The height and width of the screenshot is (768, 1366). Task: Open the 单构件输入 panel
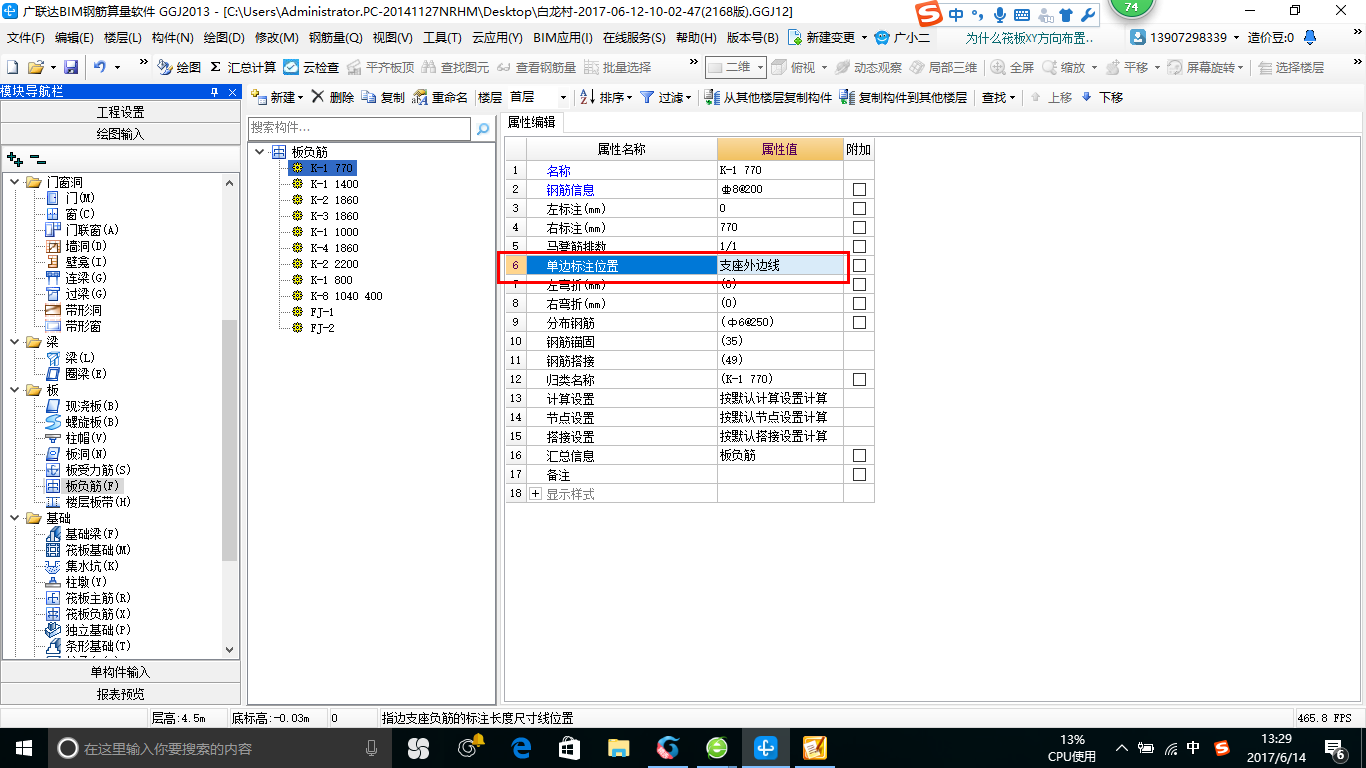[x=120, y=672]
